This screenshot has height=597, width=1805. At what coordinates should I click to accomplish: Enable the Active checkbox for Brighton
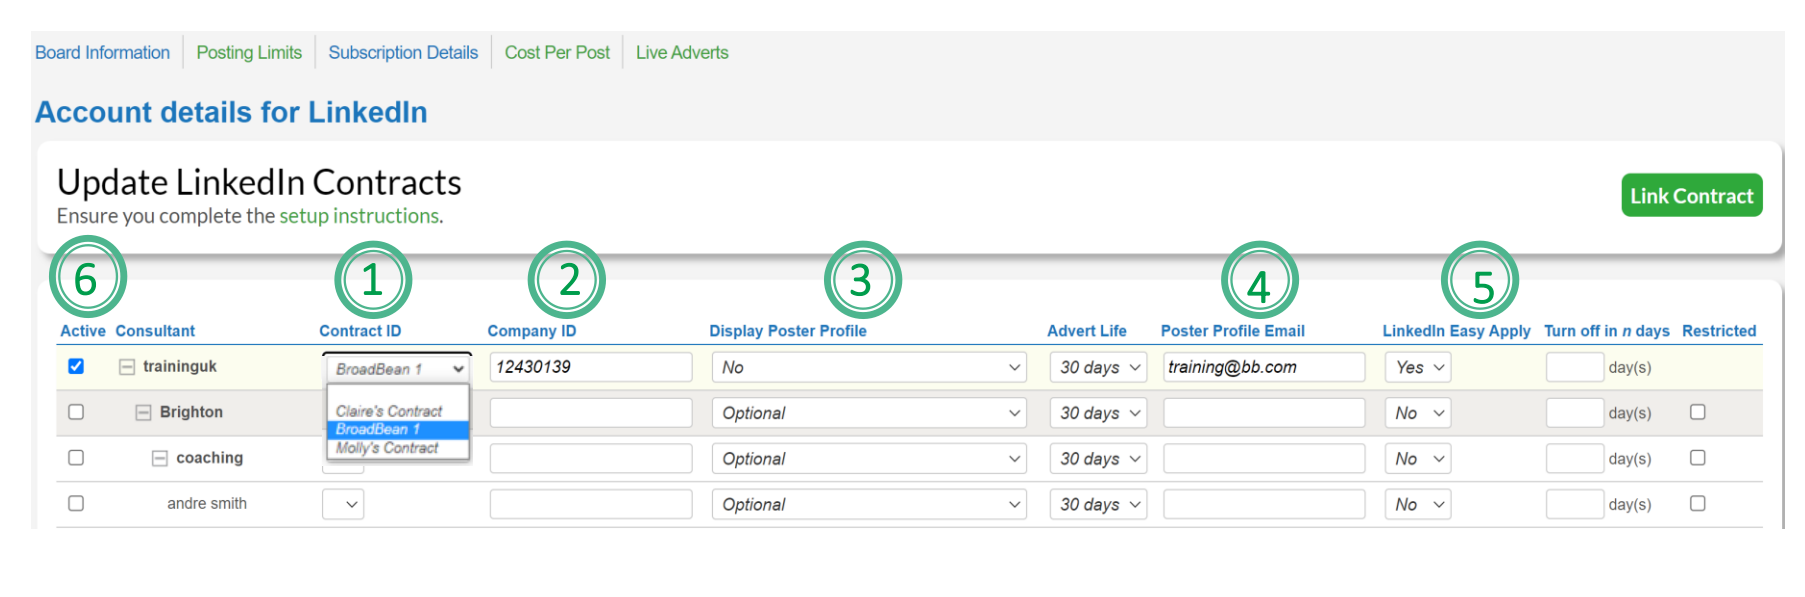pyautogui.click(x=76, y=412)
